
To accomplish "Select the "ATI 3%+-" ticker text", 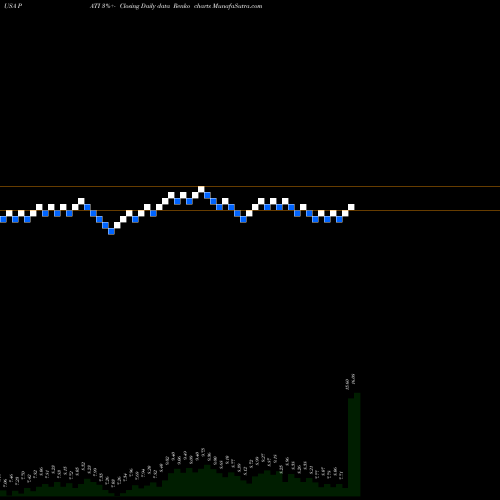I will [103, 6].
